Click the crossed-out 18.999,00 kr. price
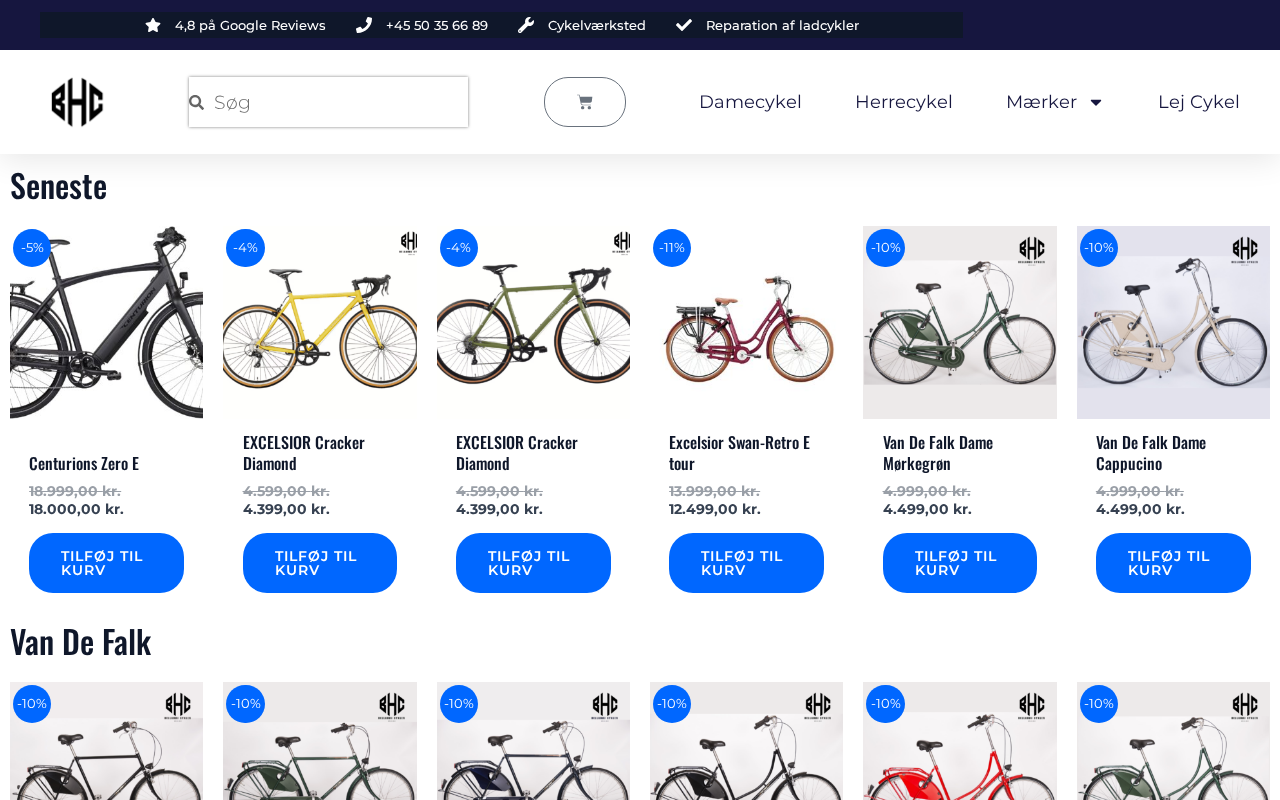Image resolution: width=1280 pixels, height=800 pixels. coord(75,491)
